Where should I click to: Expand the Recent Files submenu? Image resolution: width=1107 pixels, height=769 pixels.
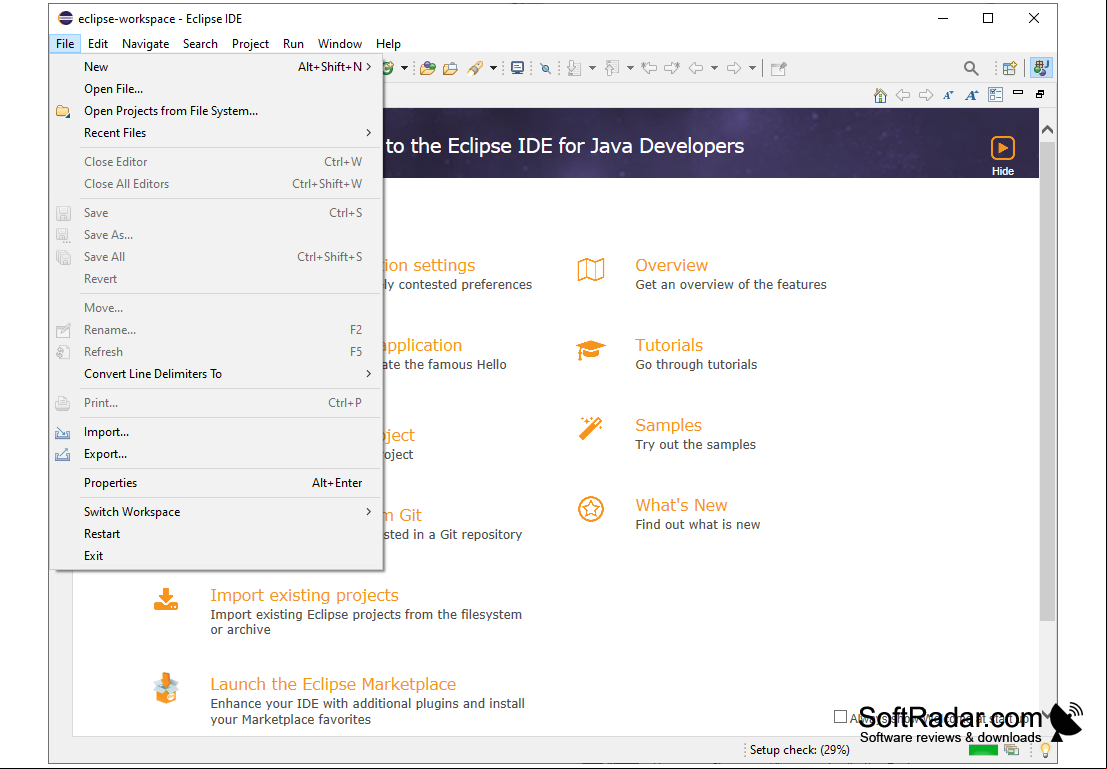[x=369, y=133]
